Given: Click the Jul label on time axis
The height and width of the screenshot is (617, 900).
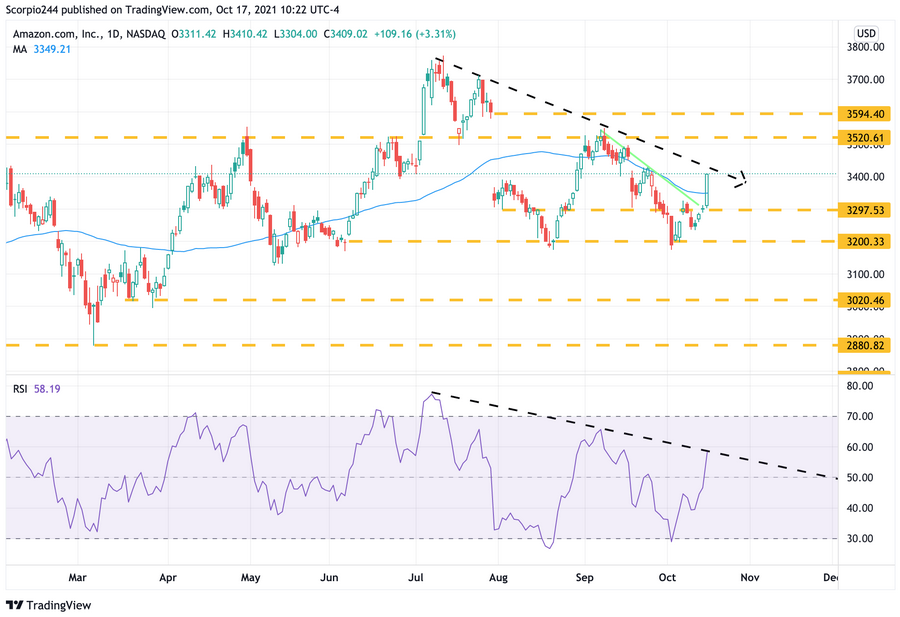Looking at the screenshot, I should 416,577.
